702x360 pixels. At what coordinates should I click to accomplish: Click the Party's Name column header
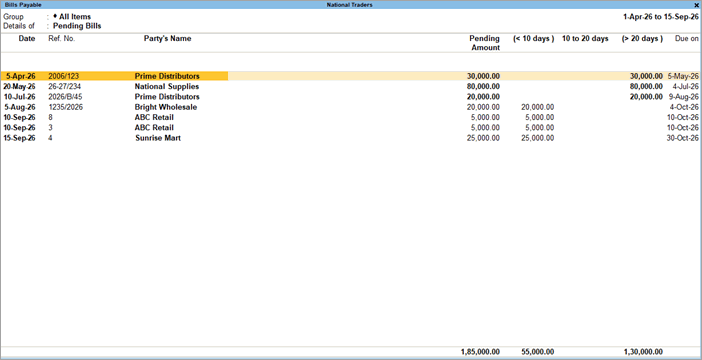pyautogui.click(x=167, y=39)
